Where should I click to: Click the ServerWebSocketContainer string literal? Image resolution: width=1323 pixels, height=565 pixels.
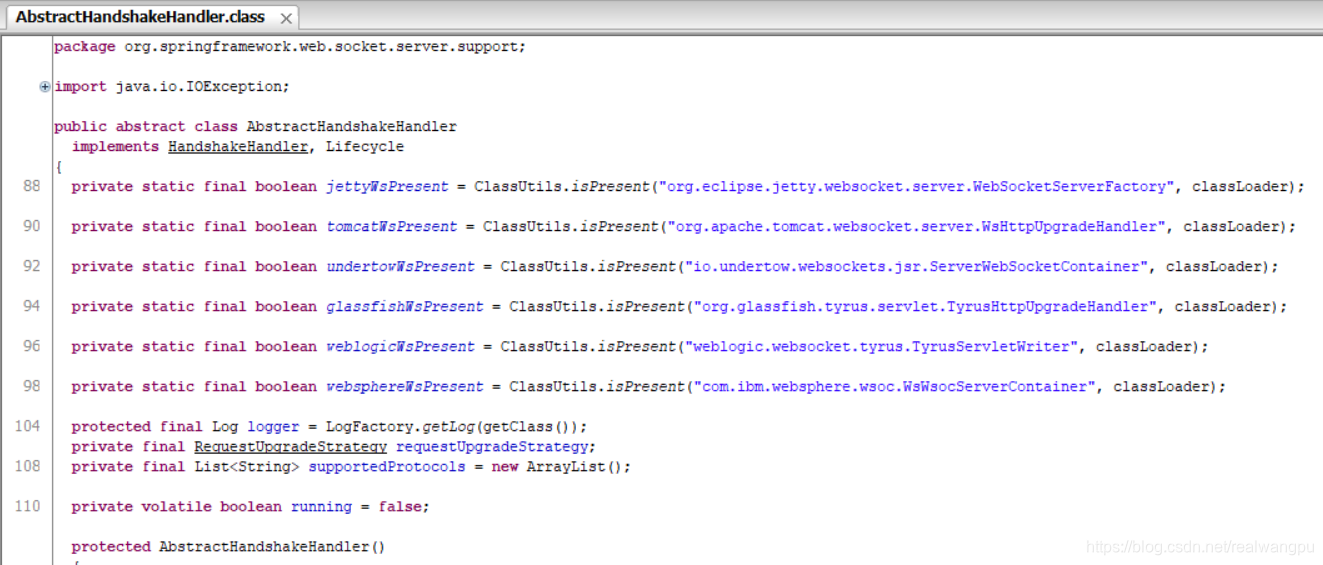[918, 267]
